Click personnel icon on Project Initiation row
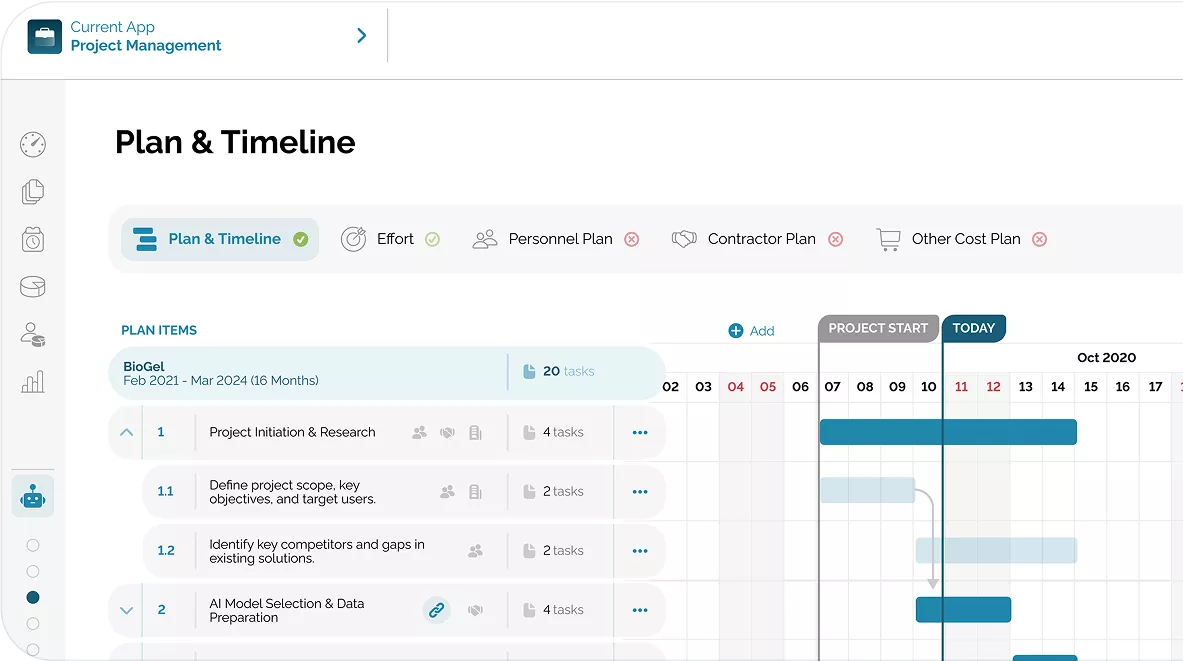This screenshot has height=661, width=1183. pos(419,432)
